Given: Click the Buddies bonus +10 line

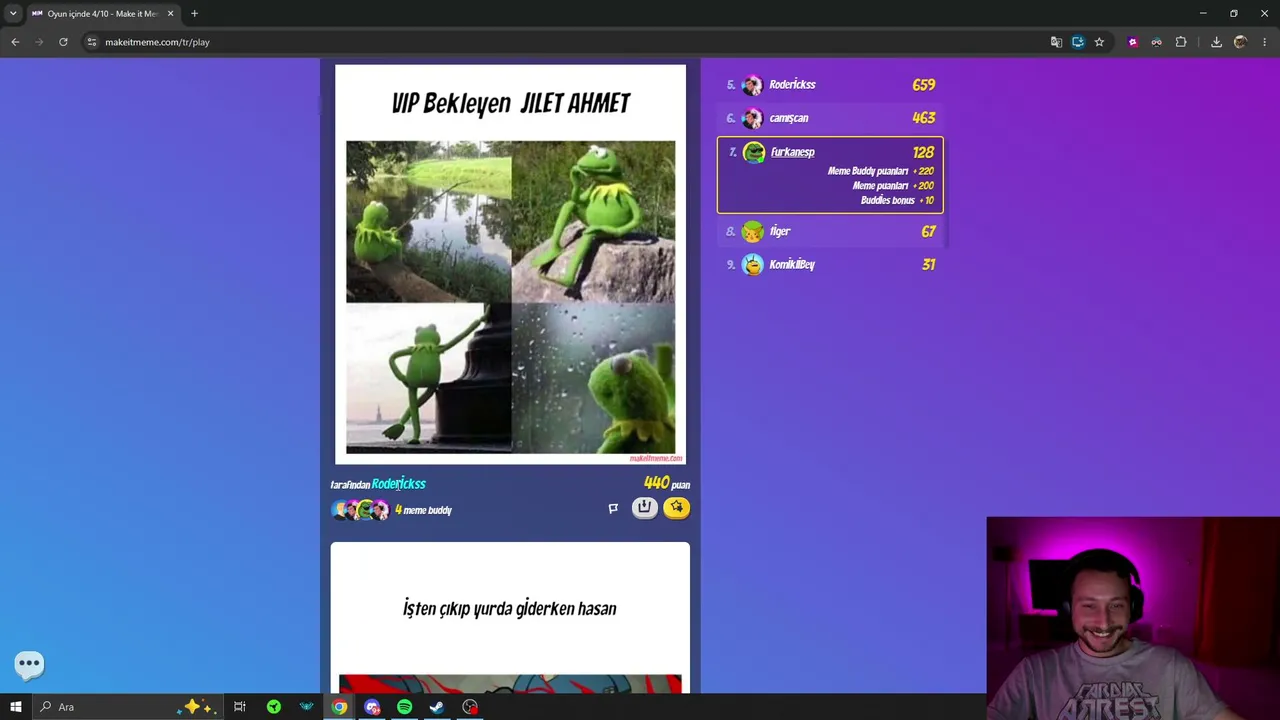Looking at the screenshot, I should 897,200.
